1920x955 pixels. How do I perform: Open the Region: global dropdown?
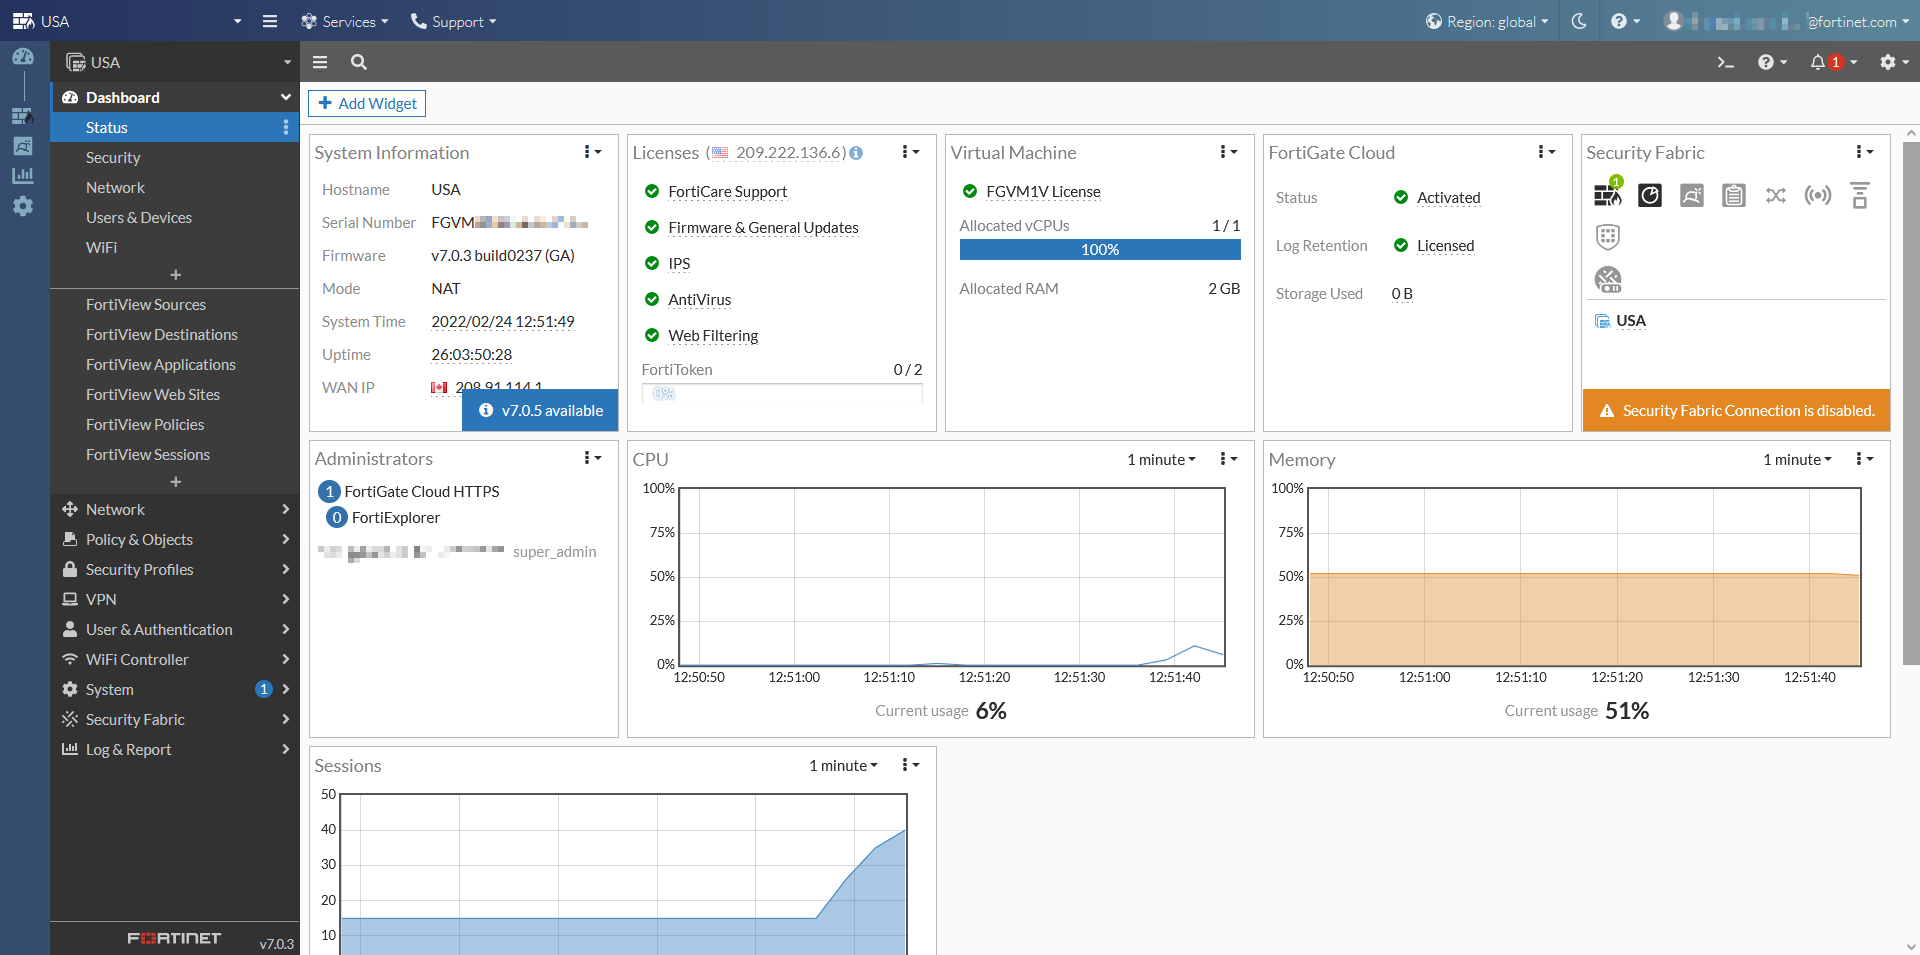pos(1487,20)
